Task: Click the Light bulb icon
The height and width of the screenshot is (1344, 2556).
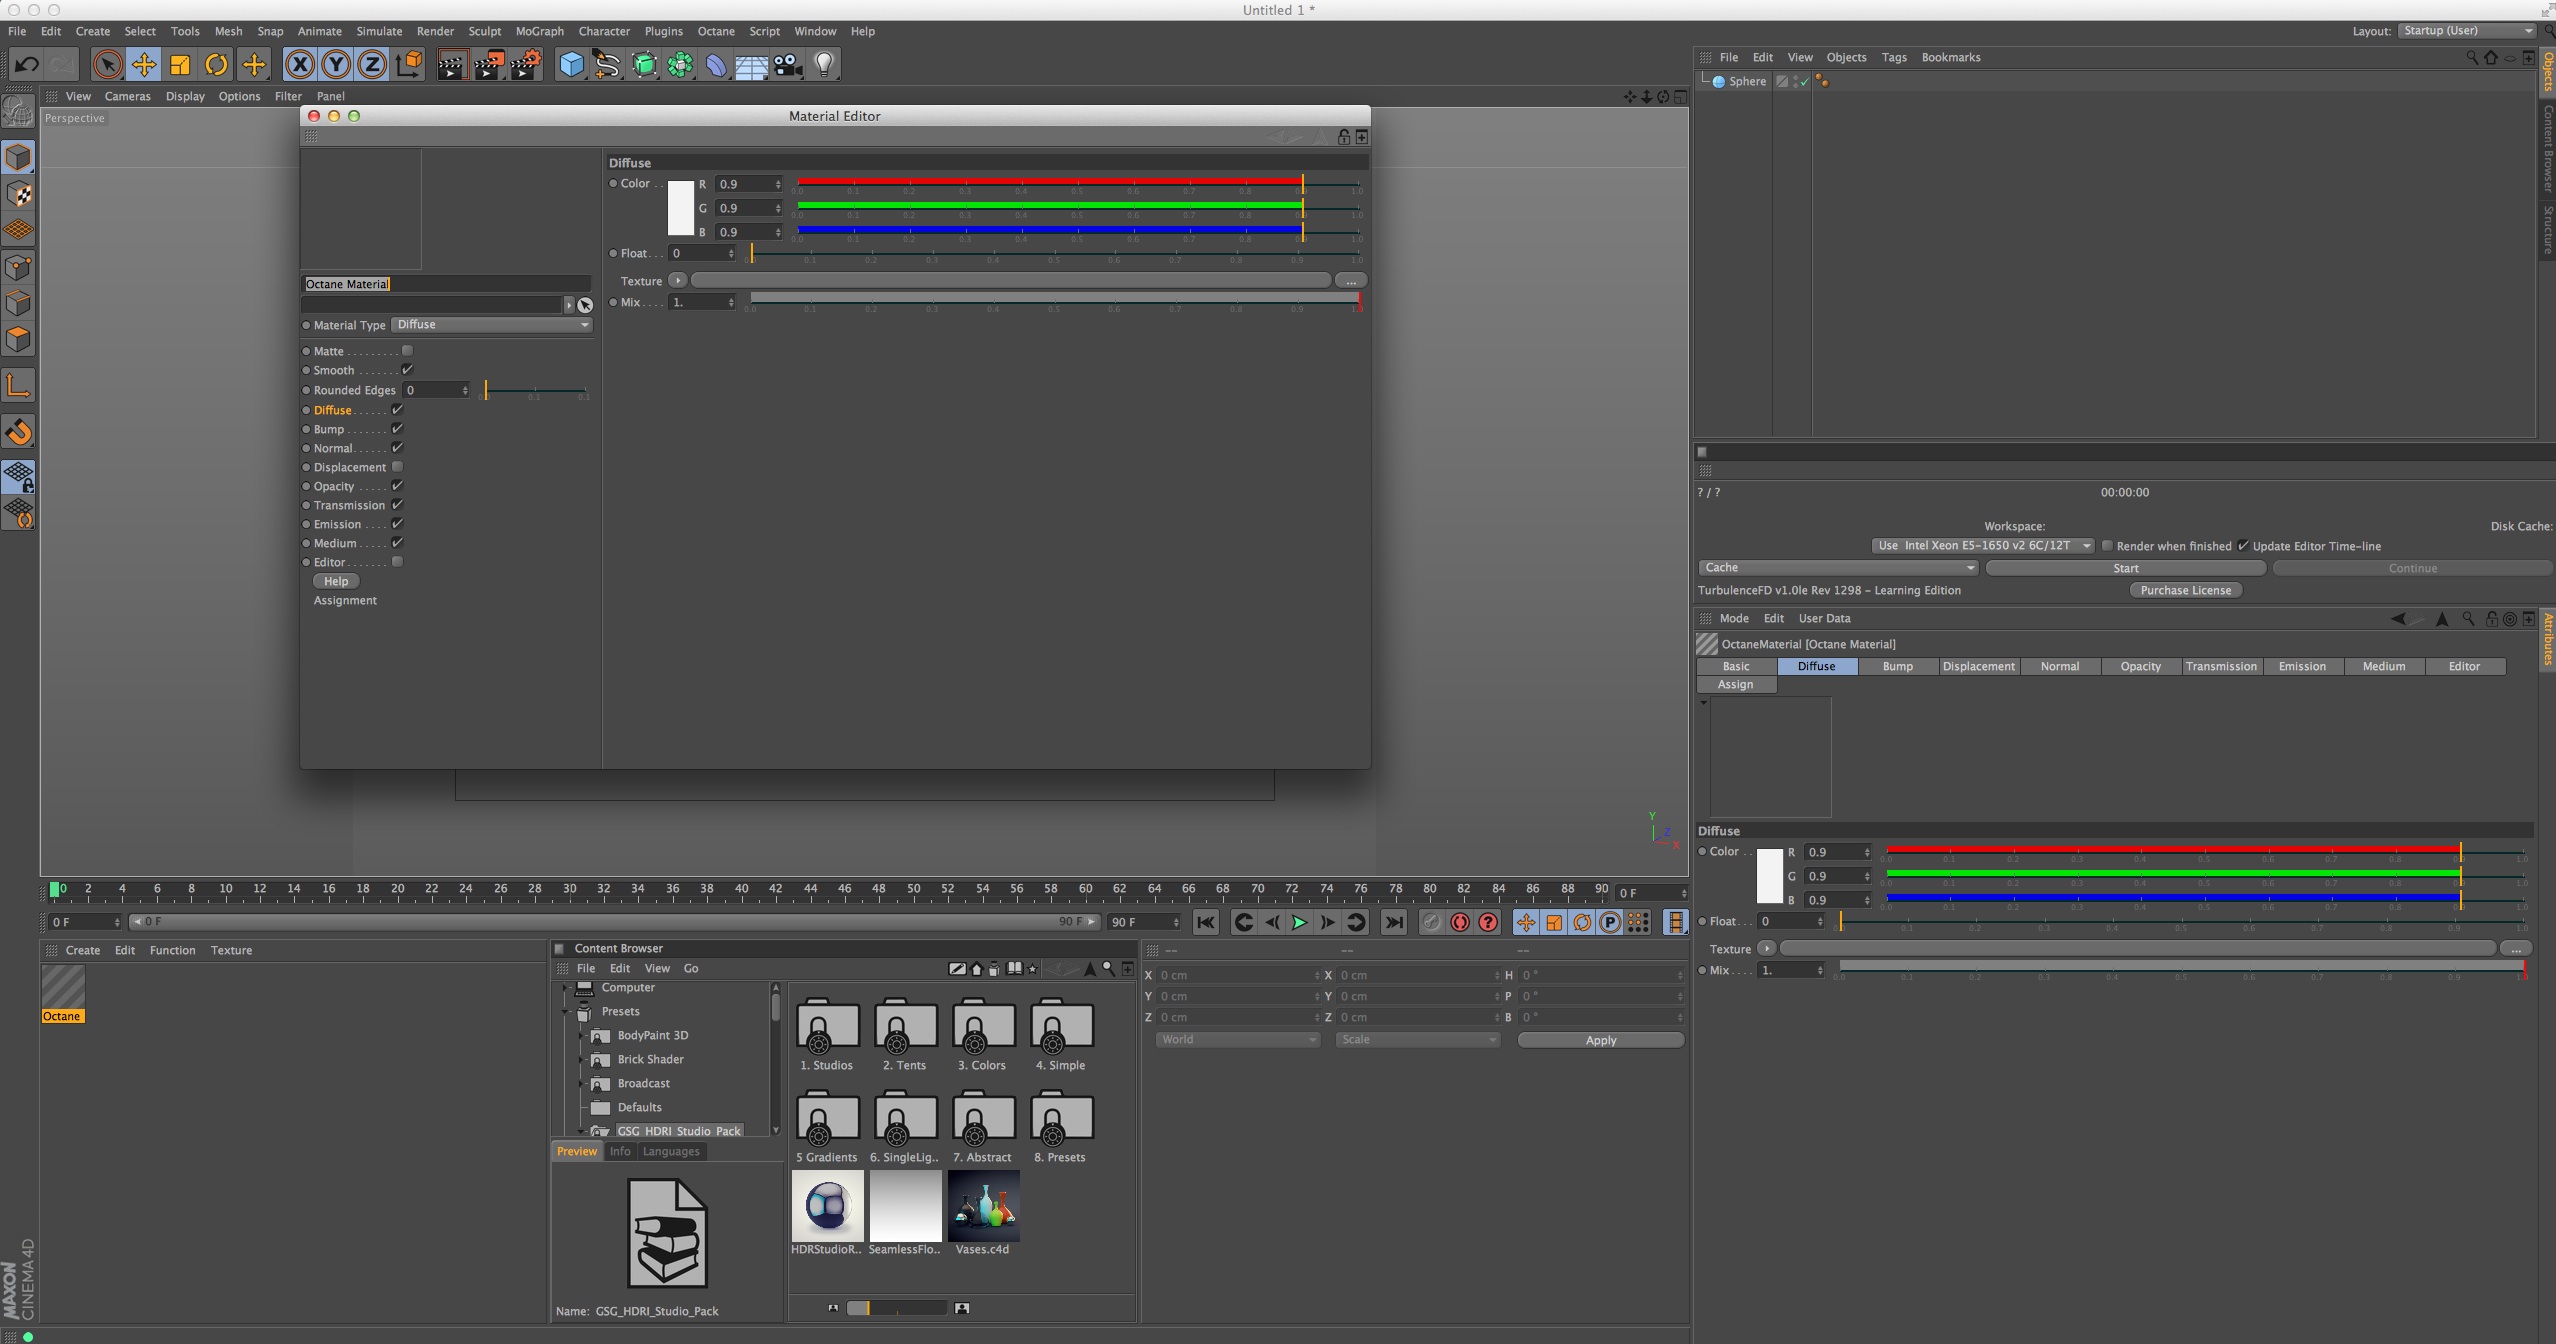Action: tap(824, 65)
